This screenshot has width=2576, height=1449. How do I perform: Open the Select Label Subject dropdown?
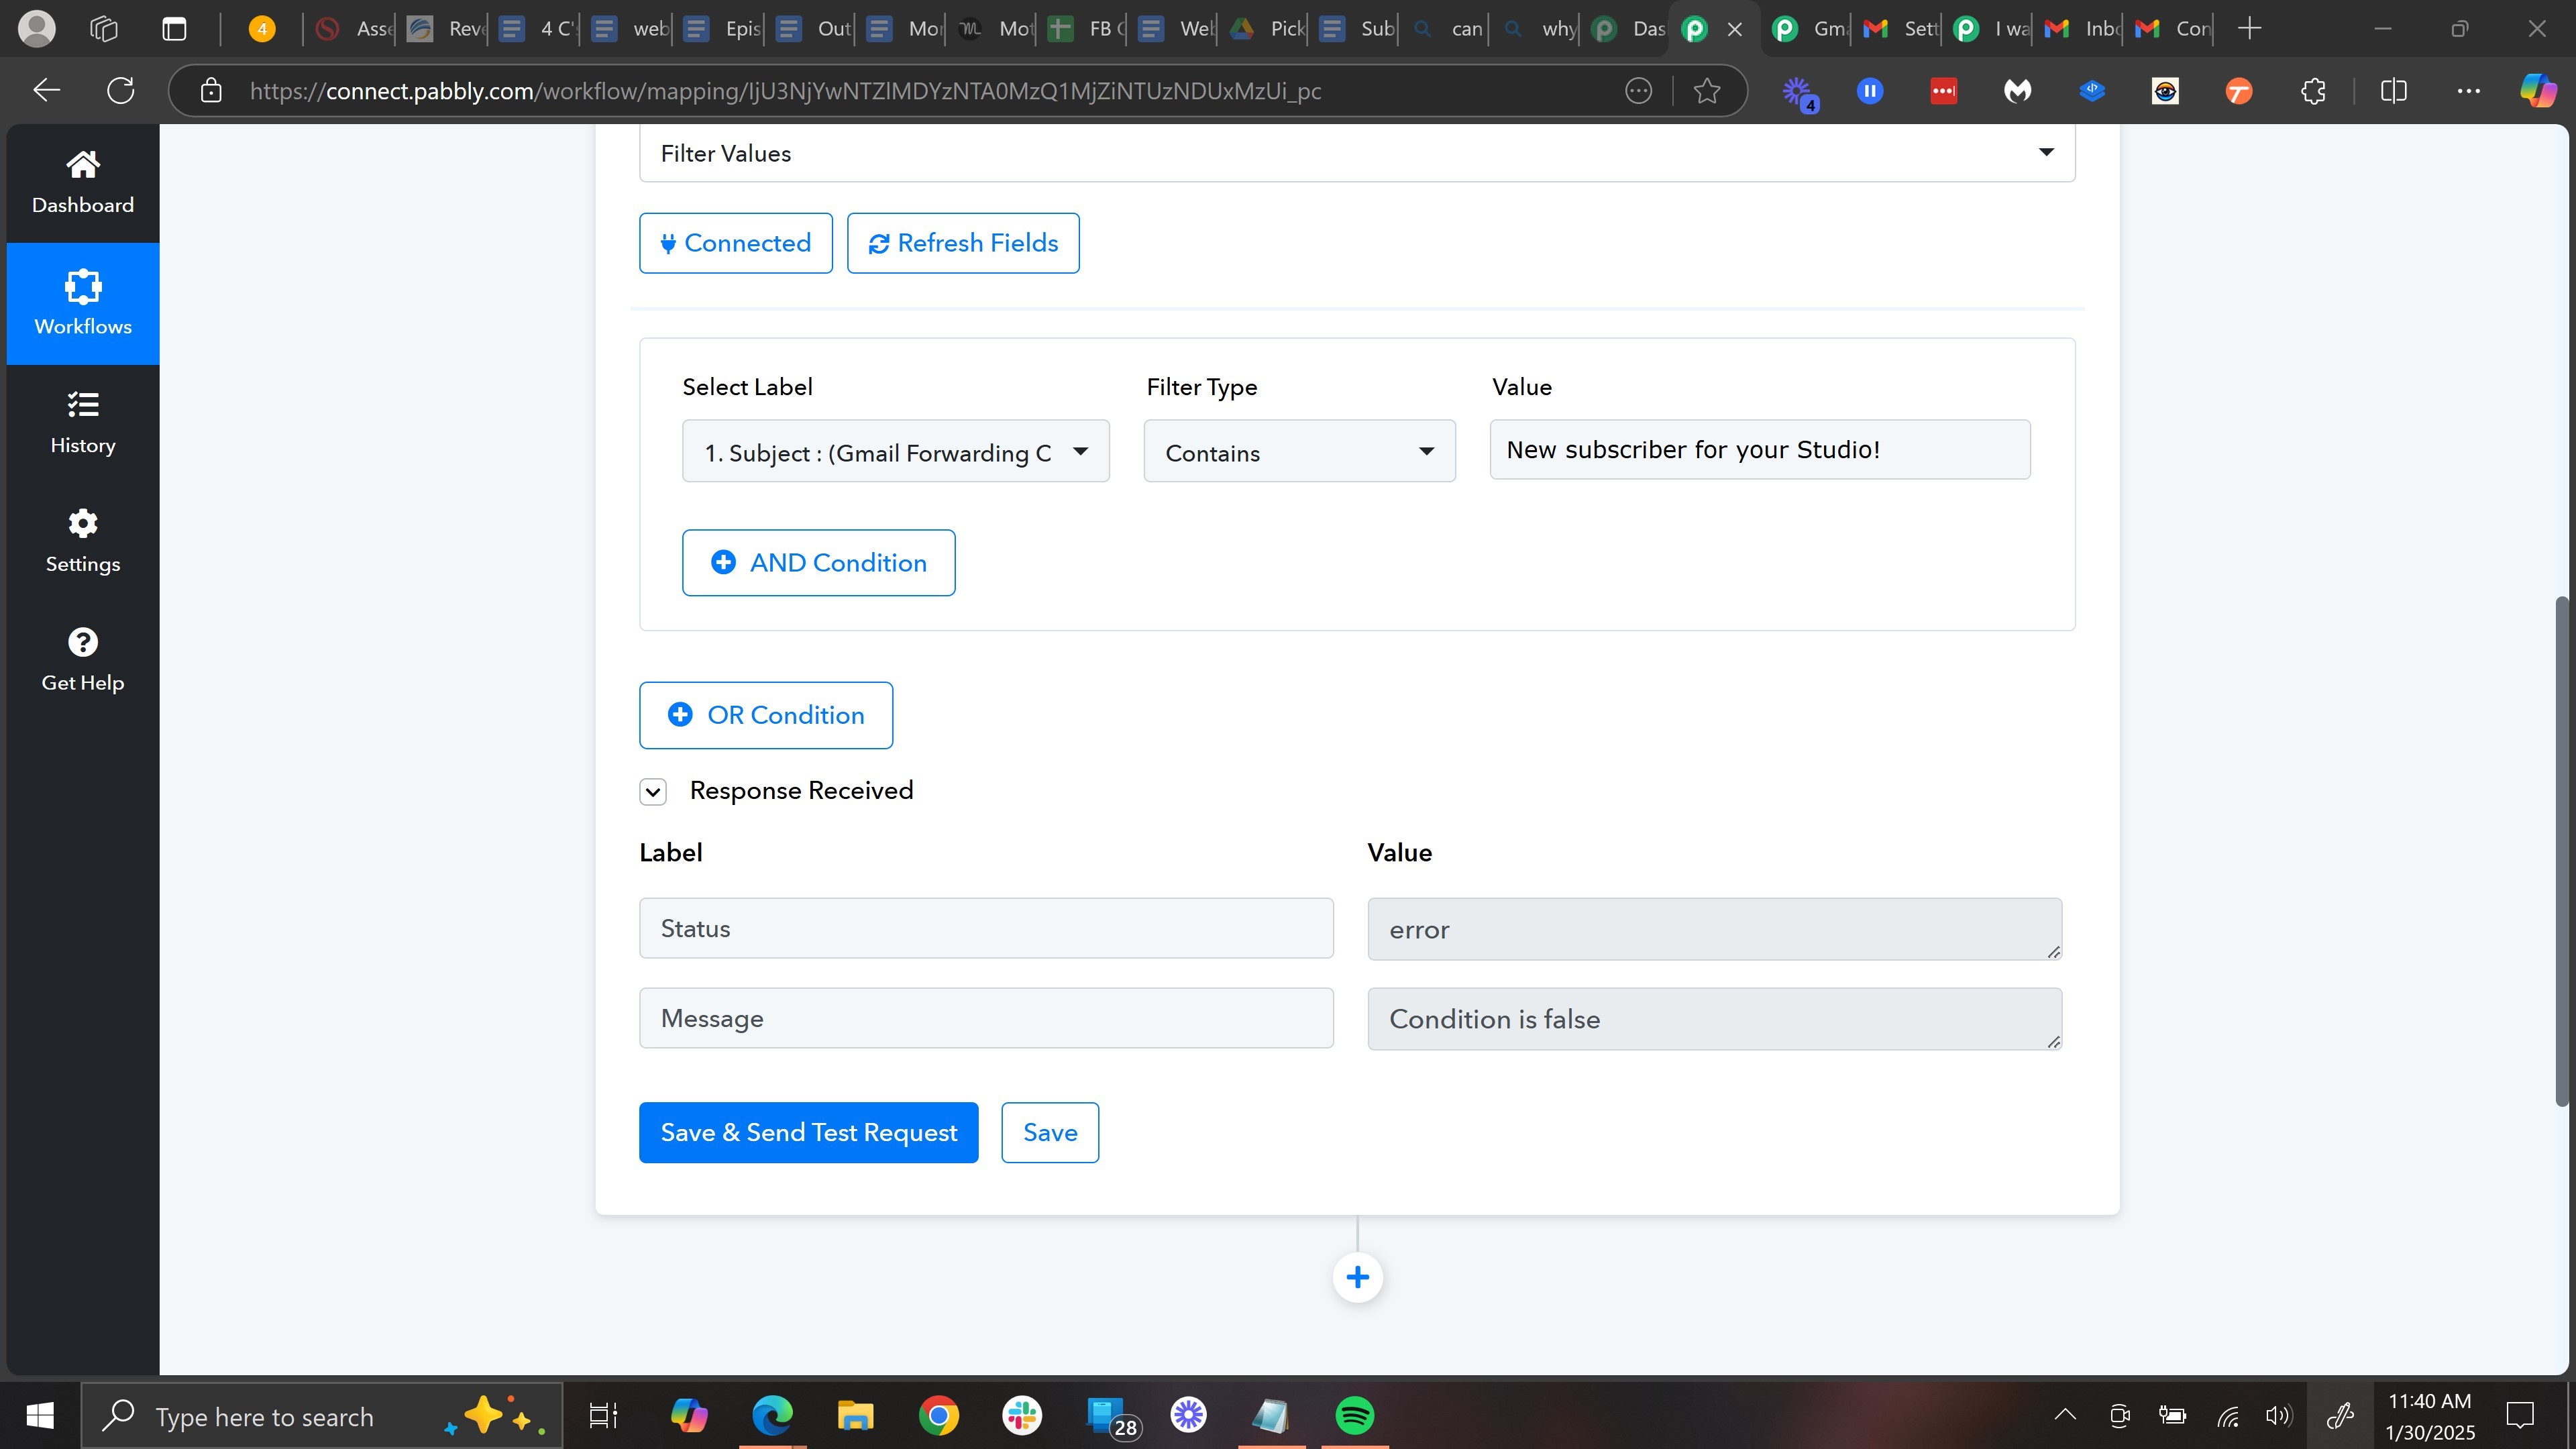(x=896, y=452)
